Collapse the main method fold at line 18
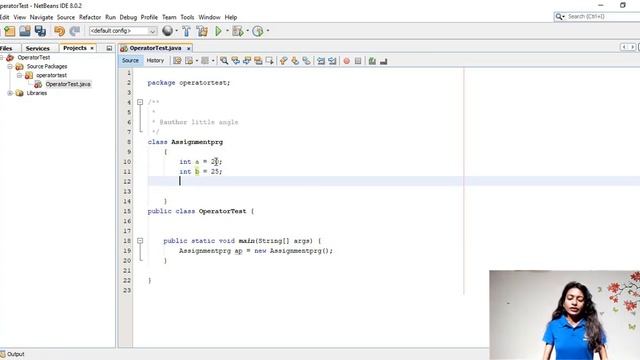This screenshot has height=360, width=640. click(140, 241)
